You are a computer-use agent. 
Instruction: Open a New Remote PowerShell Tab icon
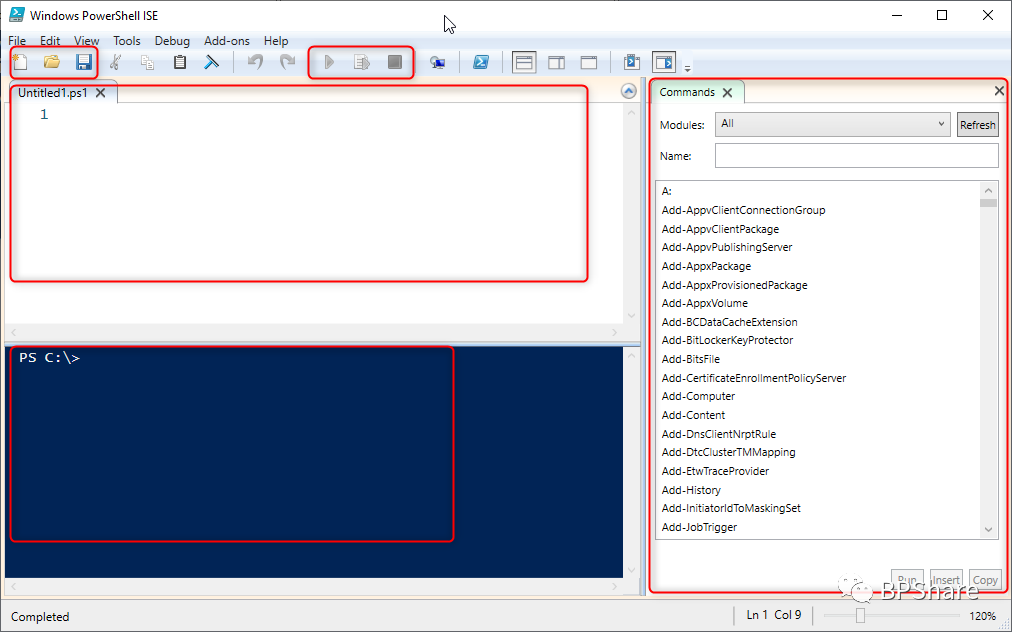click(x=438, y=63)
